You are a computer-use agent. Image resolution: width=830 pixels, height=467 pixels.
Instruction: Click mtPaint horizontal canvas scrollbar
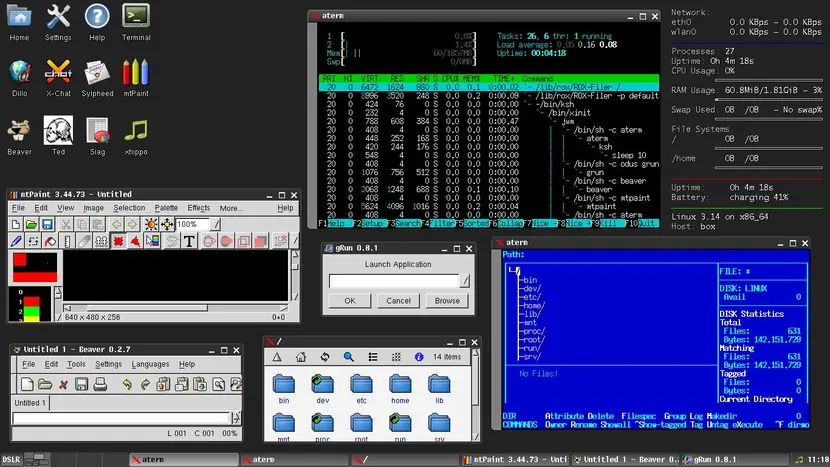coord(175,308)
